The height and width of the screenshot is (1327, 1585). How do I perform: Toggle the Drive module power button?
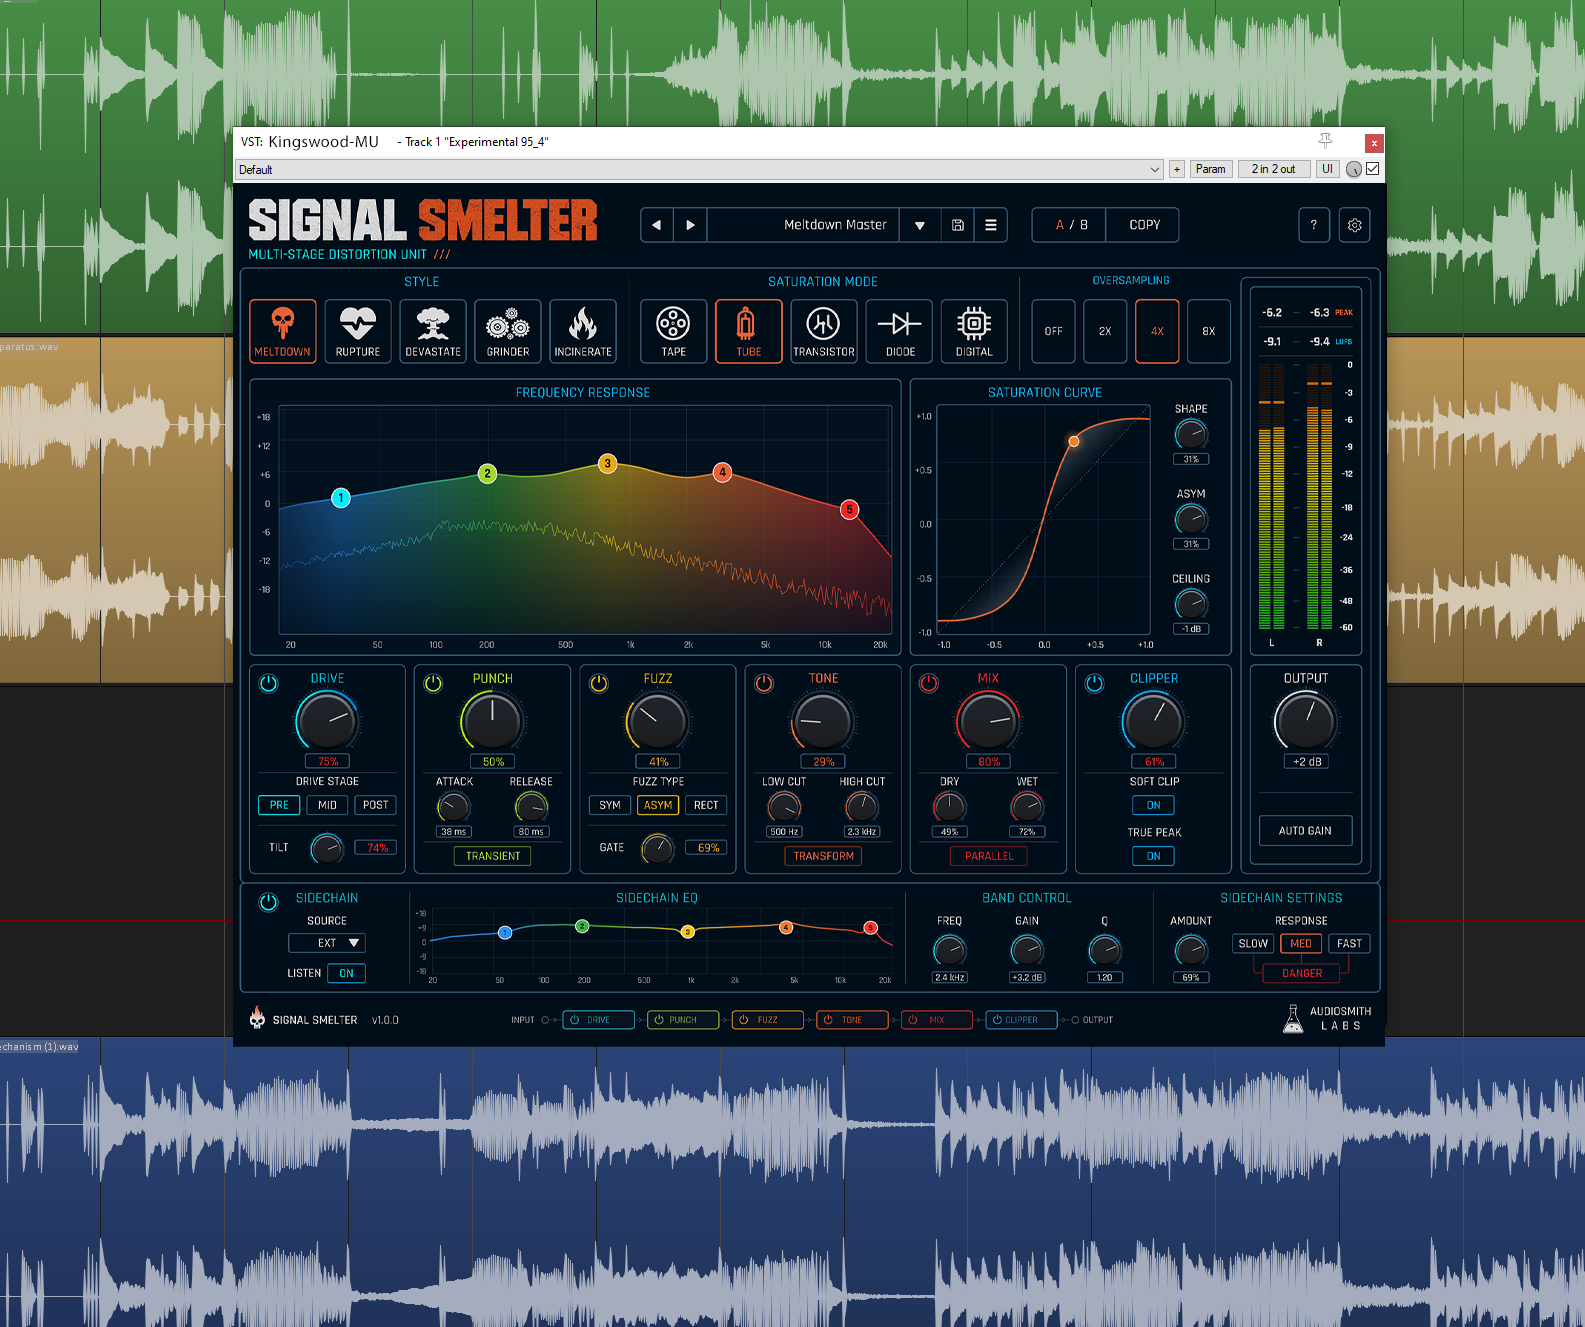pos(269,683)
